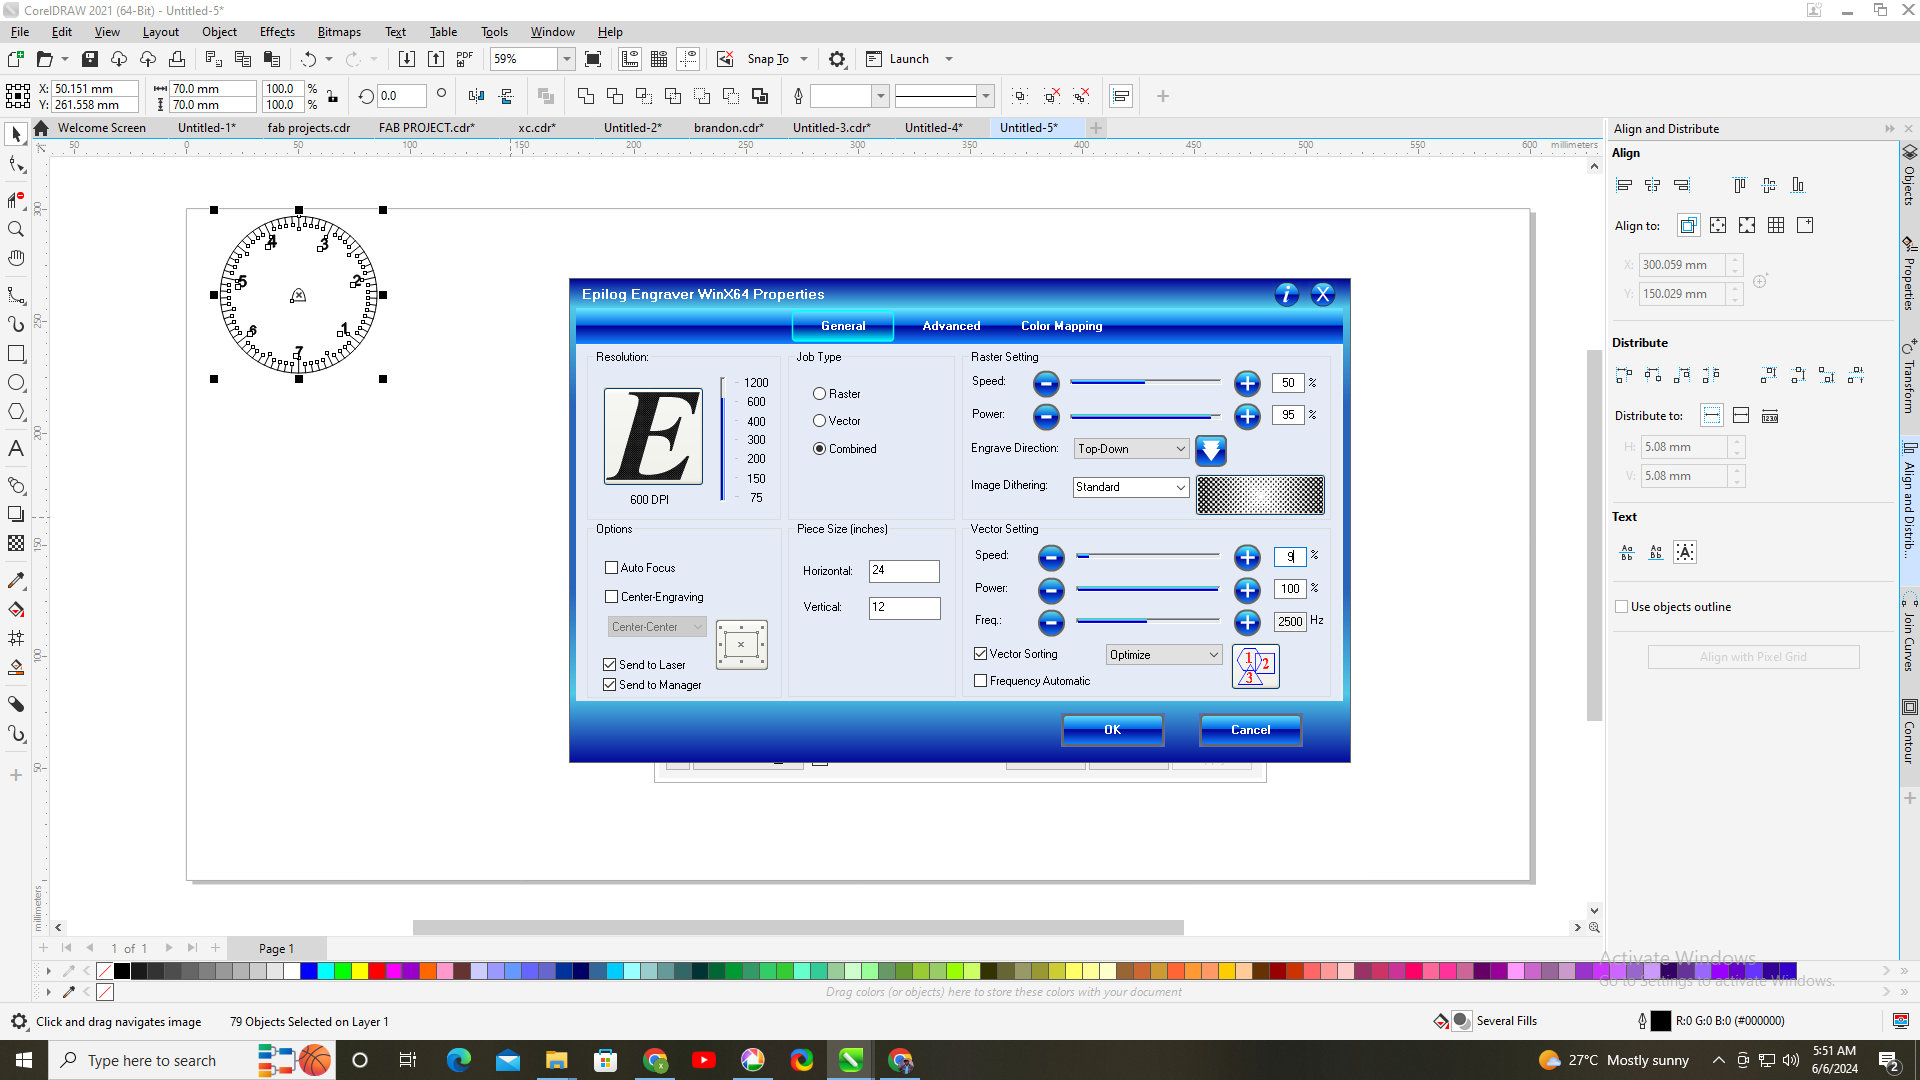Image resolution: width=1920 pixels, height=1080 pixels.
Task: Click the Save icon in toolbar
Action: click(90, 59)
